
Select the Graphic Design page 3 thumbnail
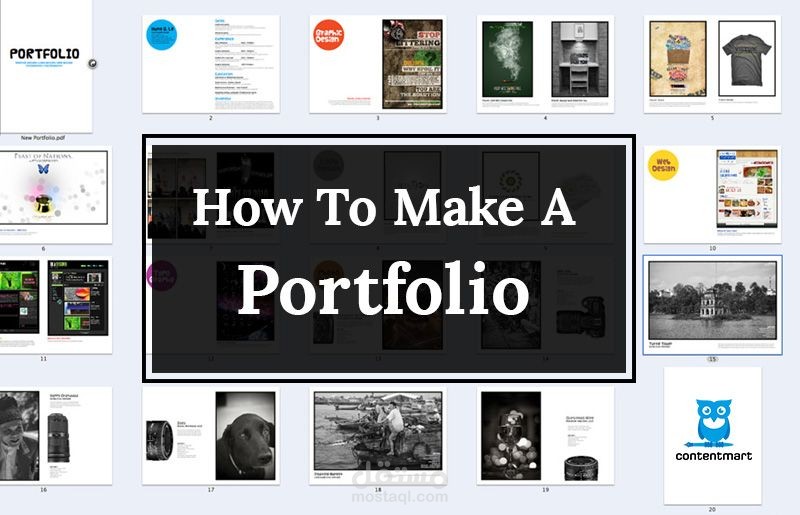pyautogui.click(x=378, y=64)
